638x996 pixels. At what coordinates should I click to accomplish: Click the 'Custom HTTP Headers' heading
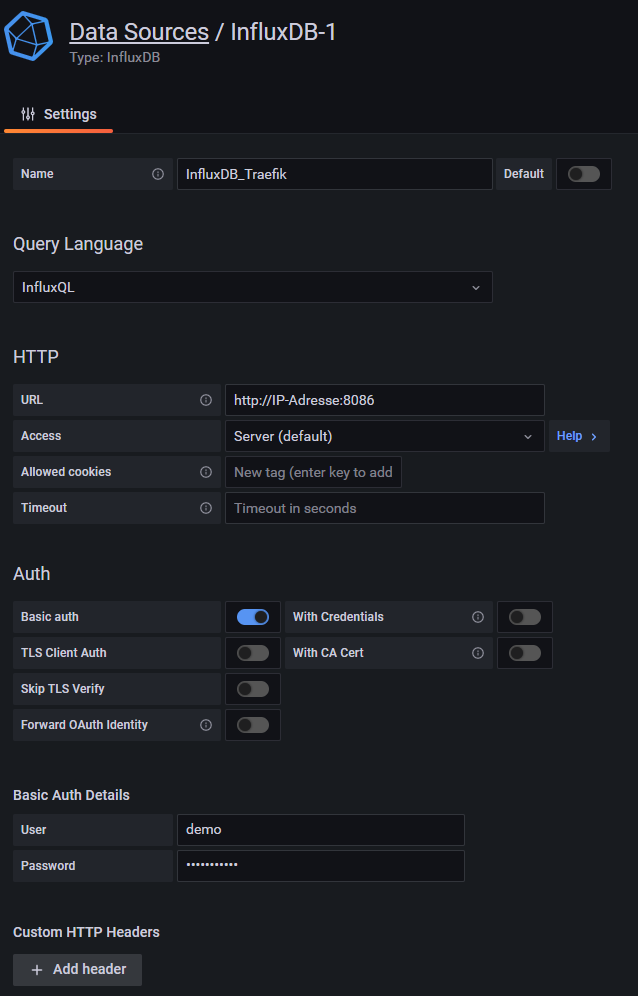tap(86, 932)
